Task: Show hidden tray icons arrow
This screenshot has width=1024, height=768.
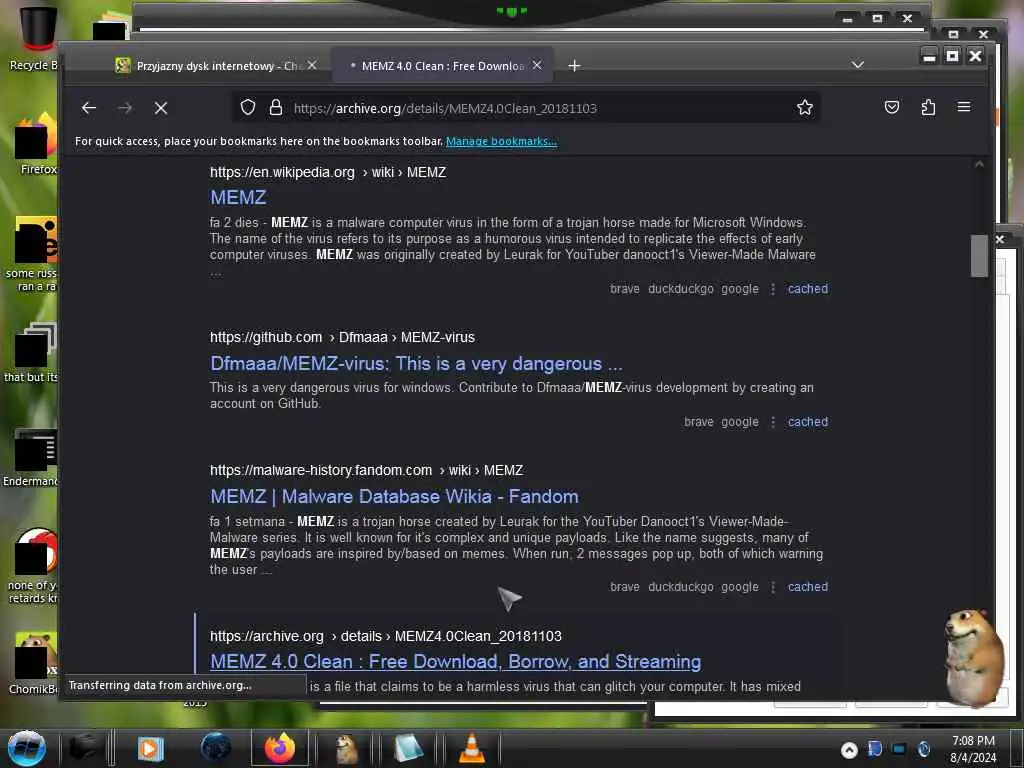Action: click(849, 750)
